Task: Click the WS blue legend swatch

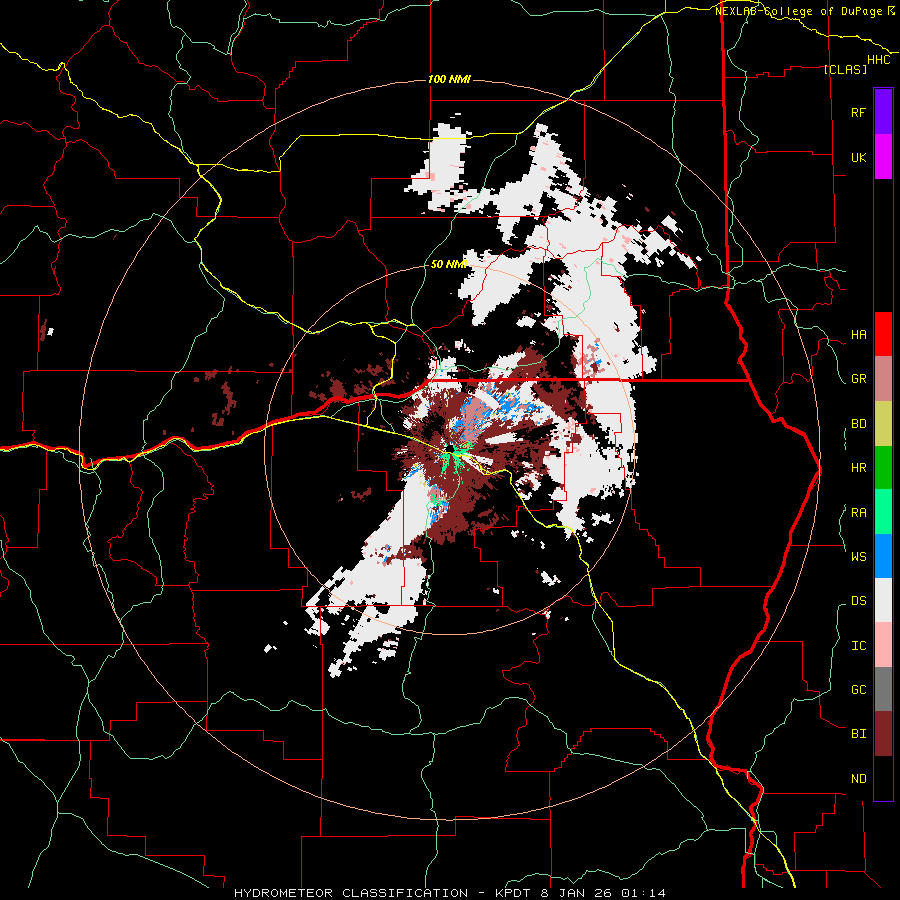Action: tap(883, 556)
